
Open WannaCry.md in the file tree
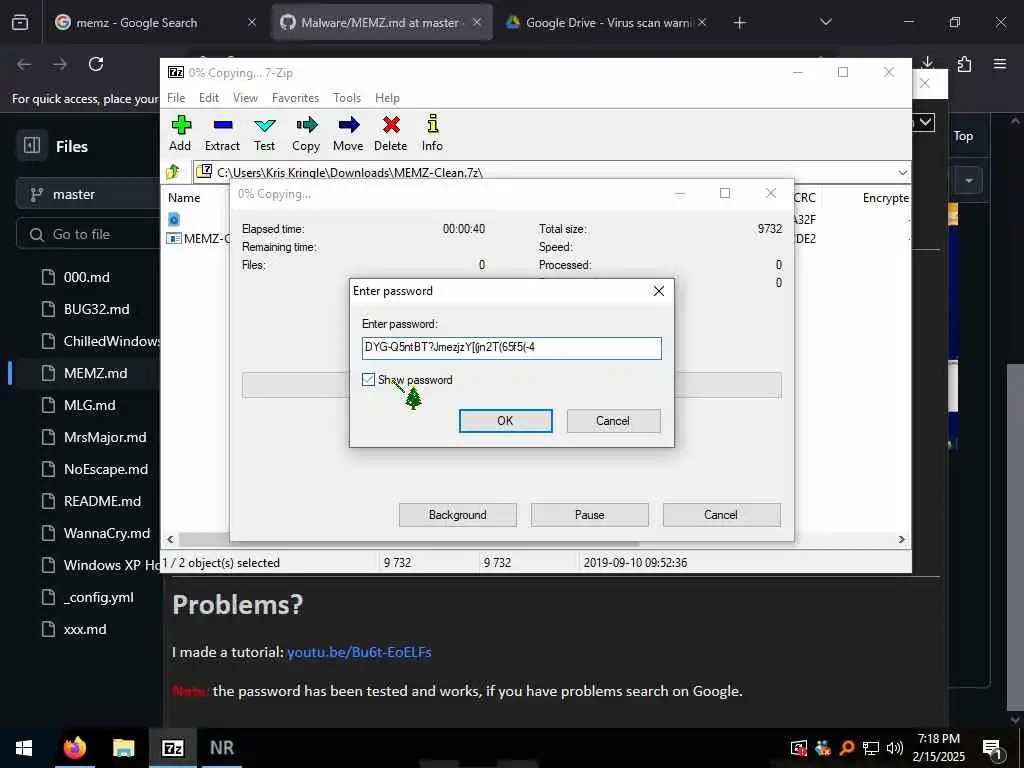(106, 533)
